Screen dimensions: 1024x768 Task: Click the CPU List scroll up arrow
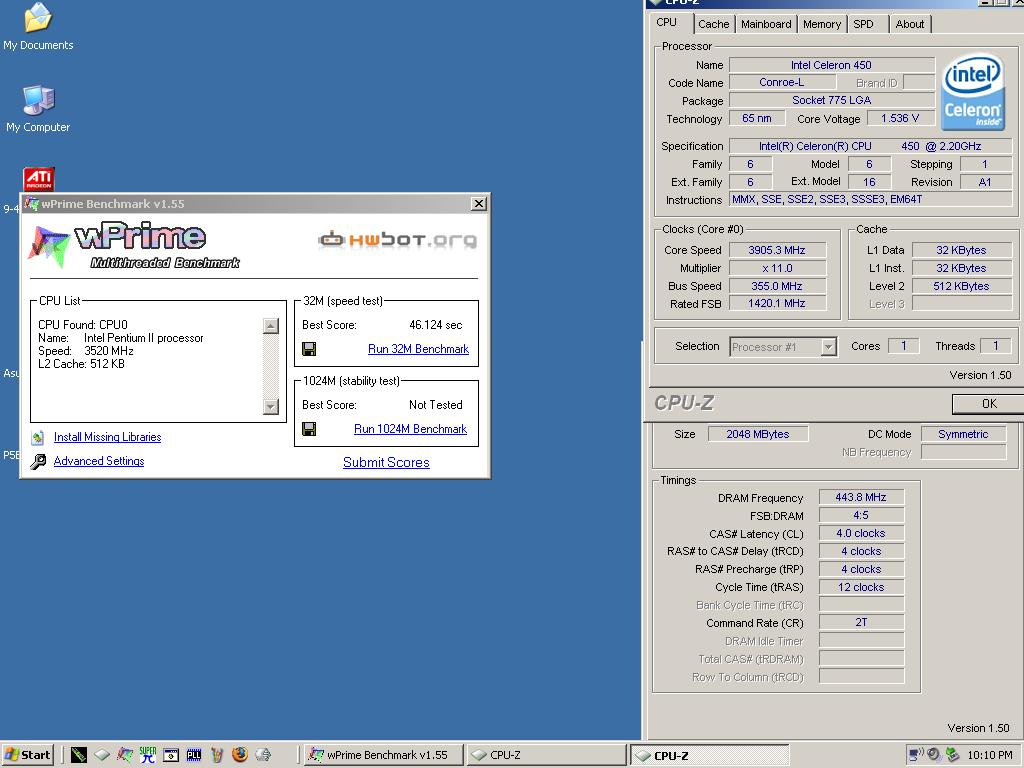(270, 325)
